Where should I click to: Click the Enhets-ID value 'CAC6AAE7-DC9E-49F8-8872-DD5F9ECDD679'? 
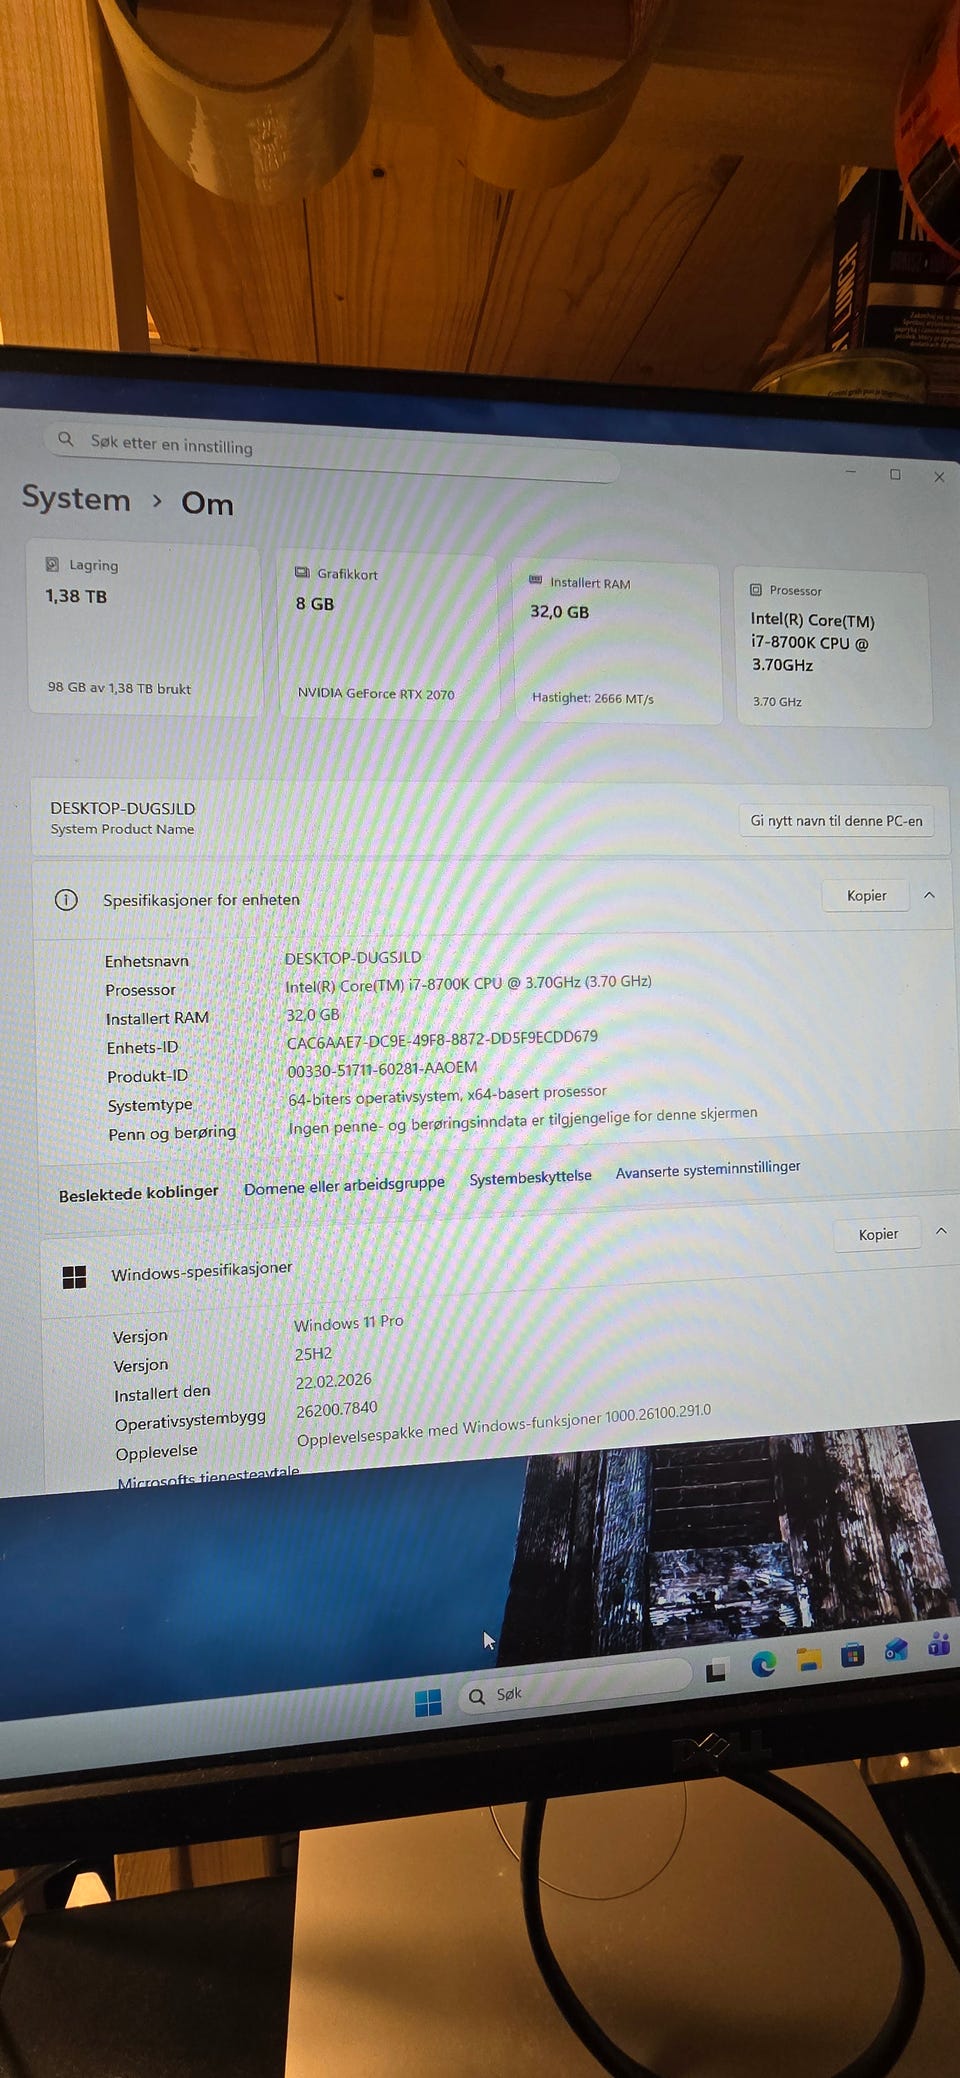coord(442,1040)
